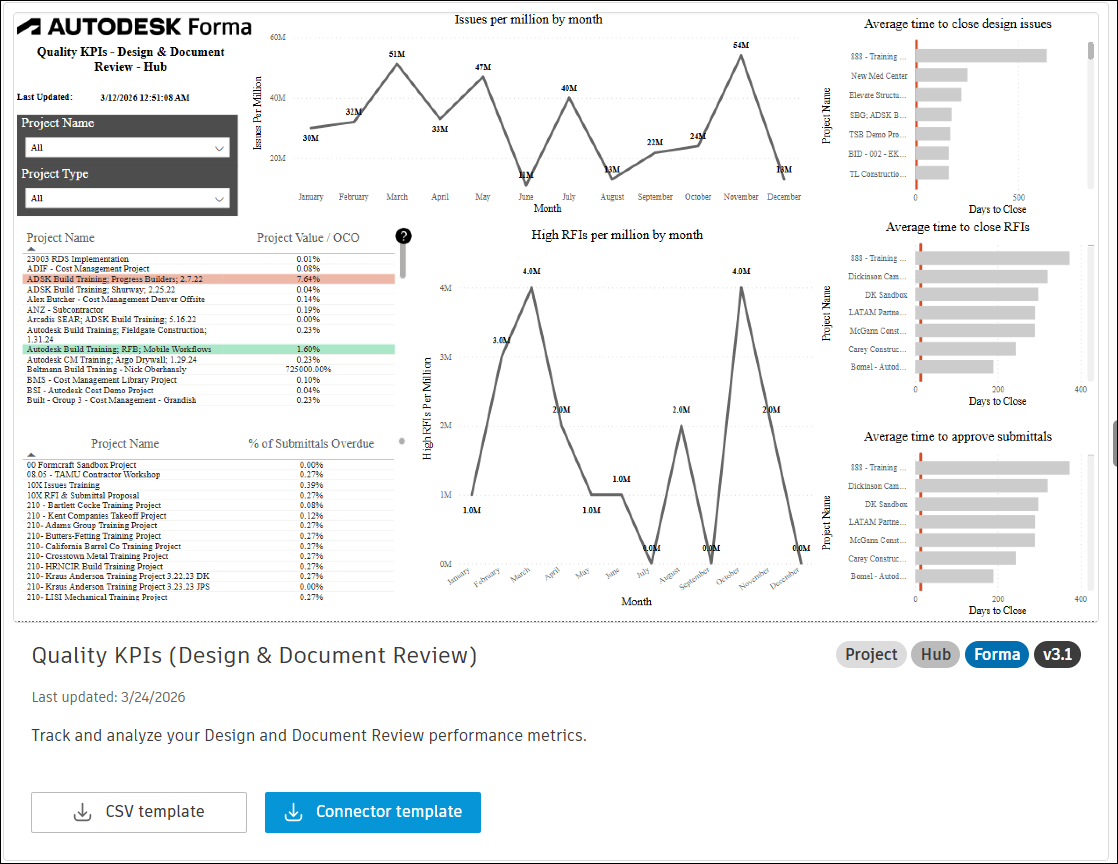Click the 51M March data point
This screenshot has height=864, width=1118.
coord(397,64)
